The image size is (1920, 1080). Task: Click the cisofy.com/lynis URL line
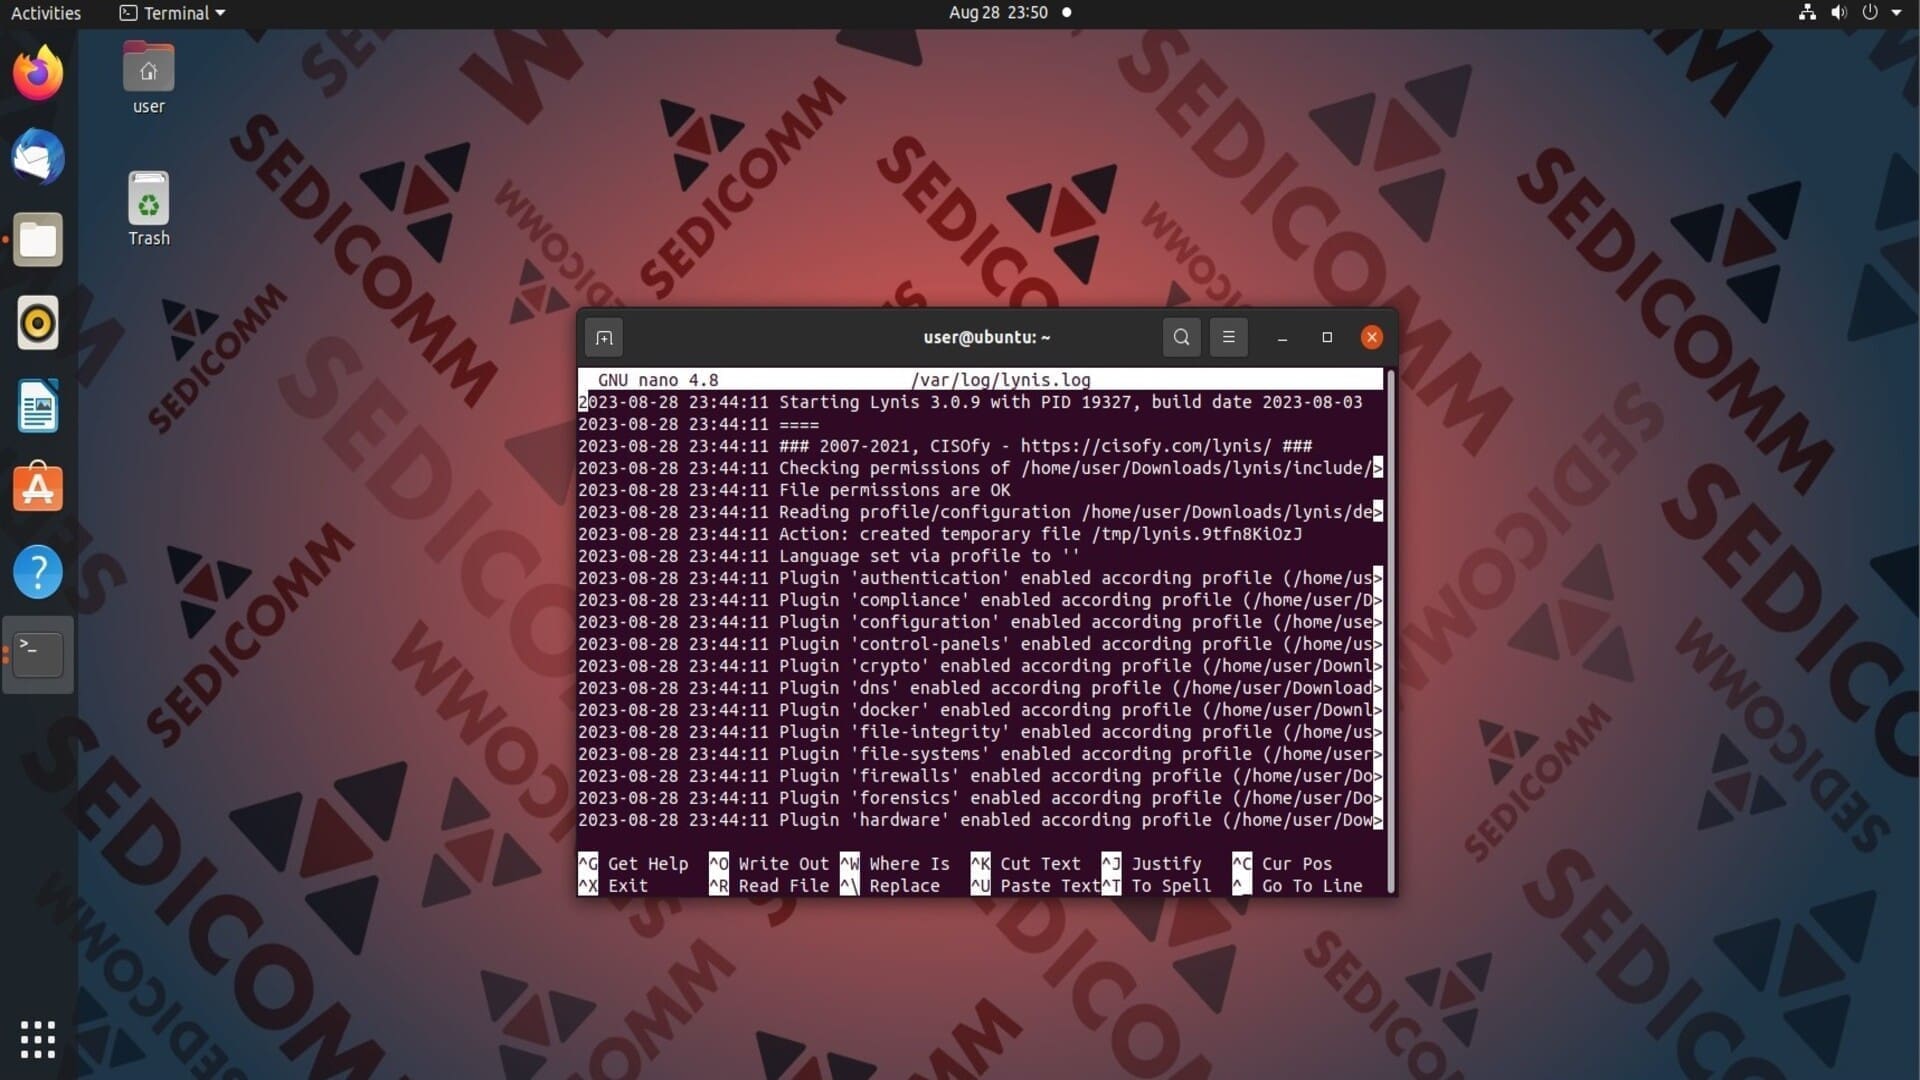tap(945, 446)
